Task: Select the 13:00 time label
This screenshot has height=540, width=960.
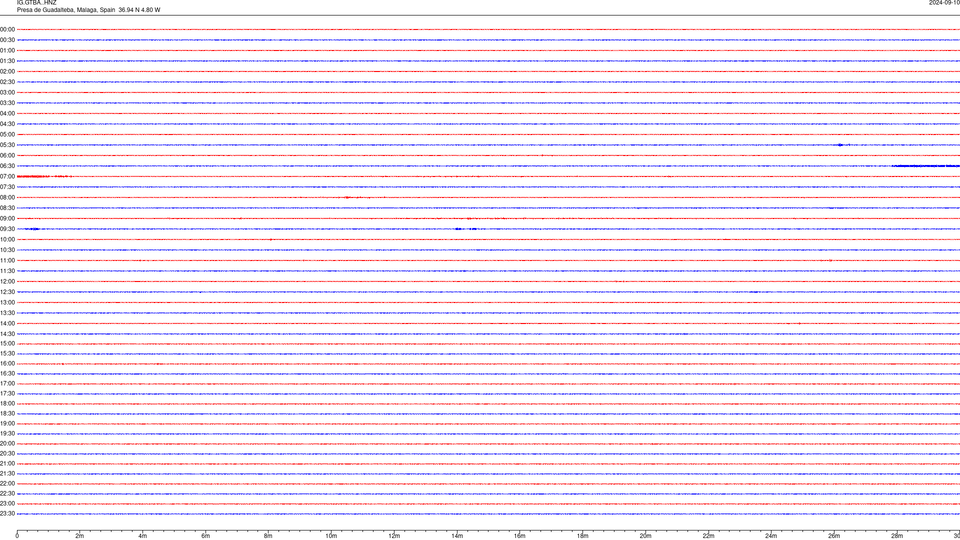Action: coord(7,302)
